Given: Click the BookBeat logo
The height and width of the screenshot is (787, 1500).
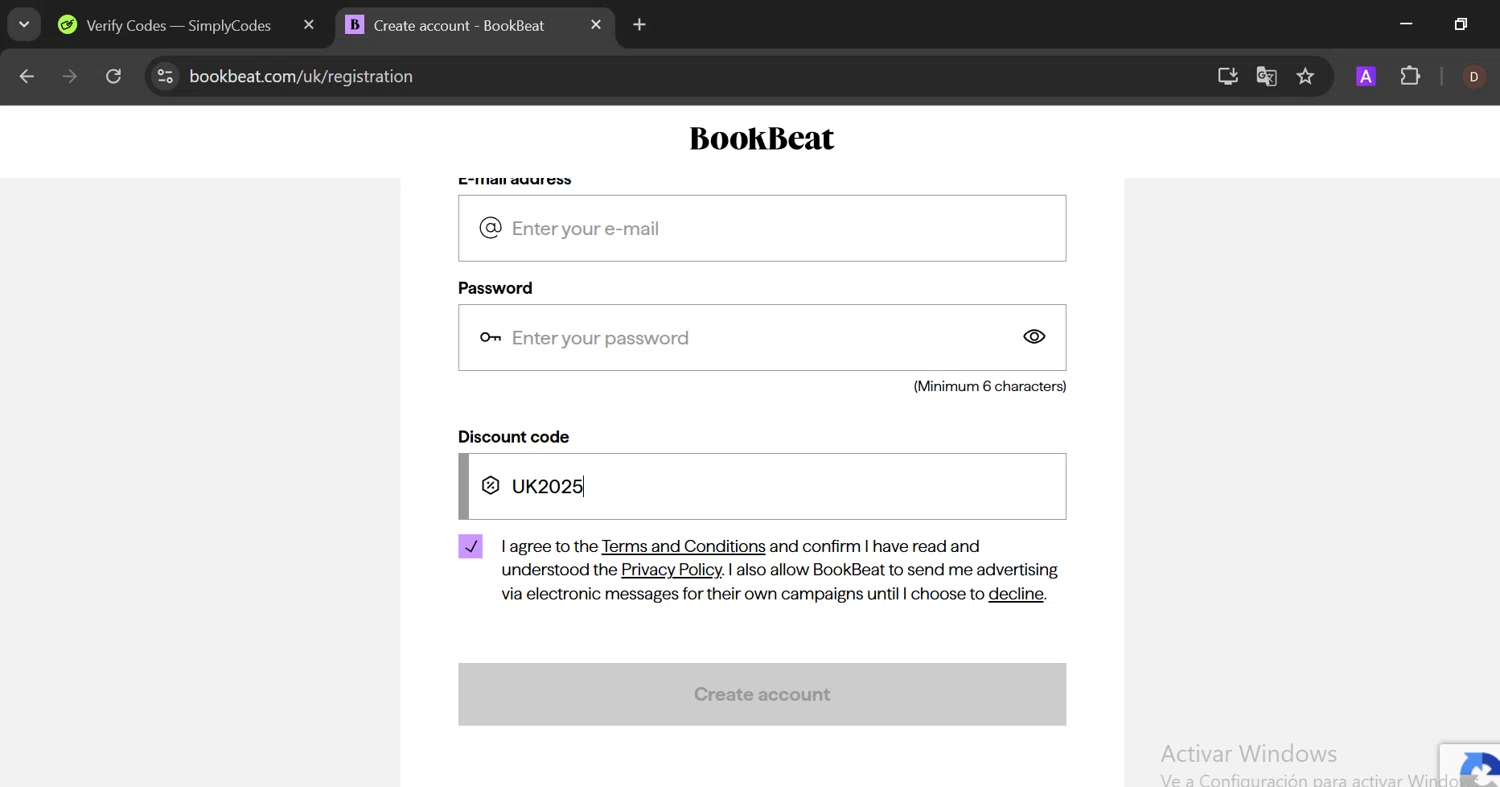Looking at the screenshot, I should click(762, 138).
